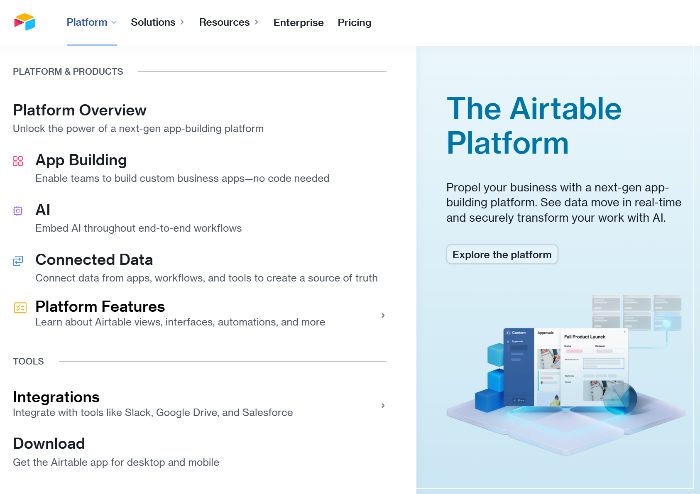Click the 'PLATFORM & PRODUCTS' section label
700x494 pixels.
pyautogui.click(x=68, y=72)
